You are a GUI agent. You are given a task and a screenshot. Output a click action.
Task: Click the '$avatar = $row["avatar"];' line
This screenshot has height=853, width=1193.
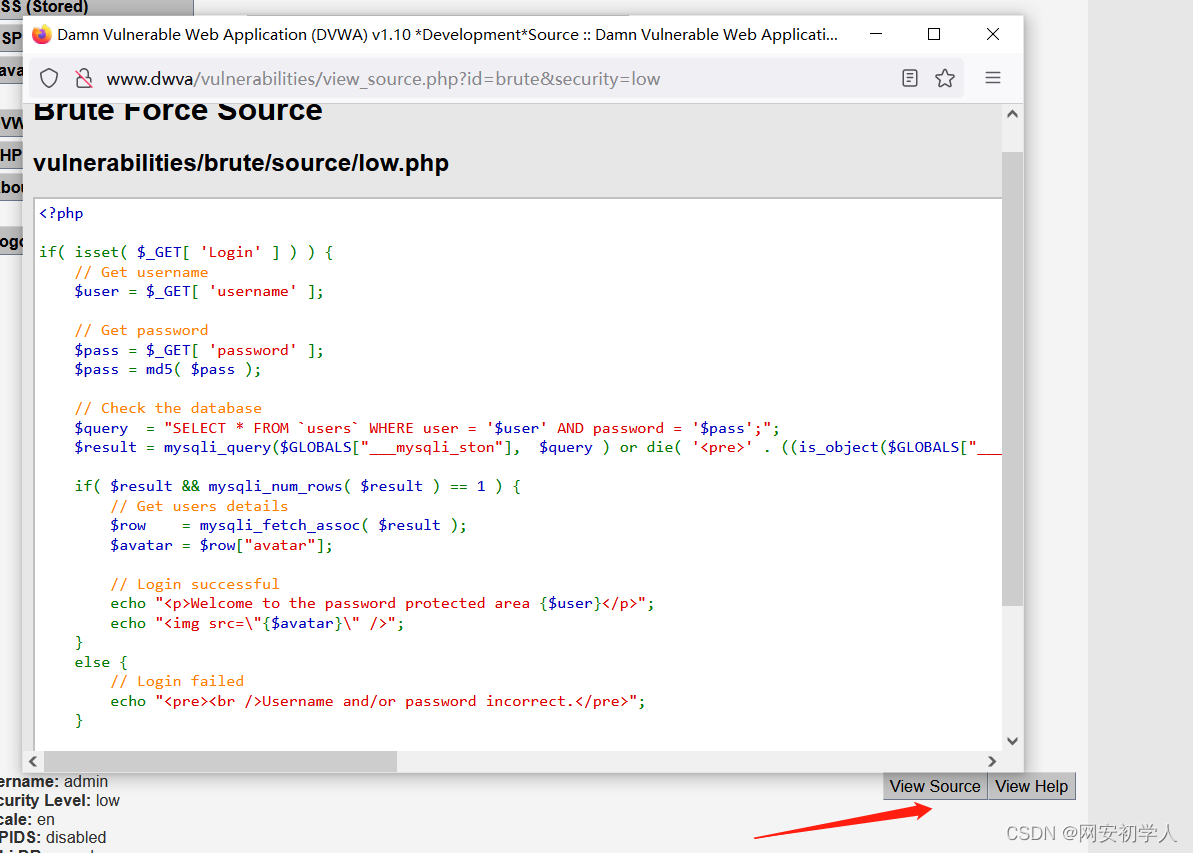pyautogui.click(x=221, y=545)
